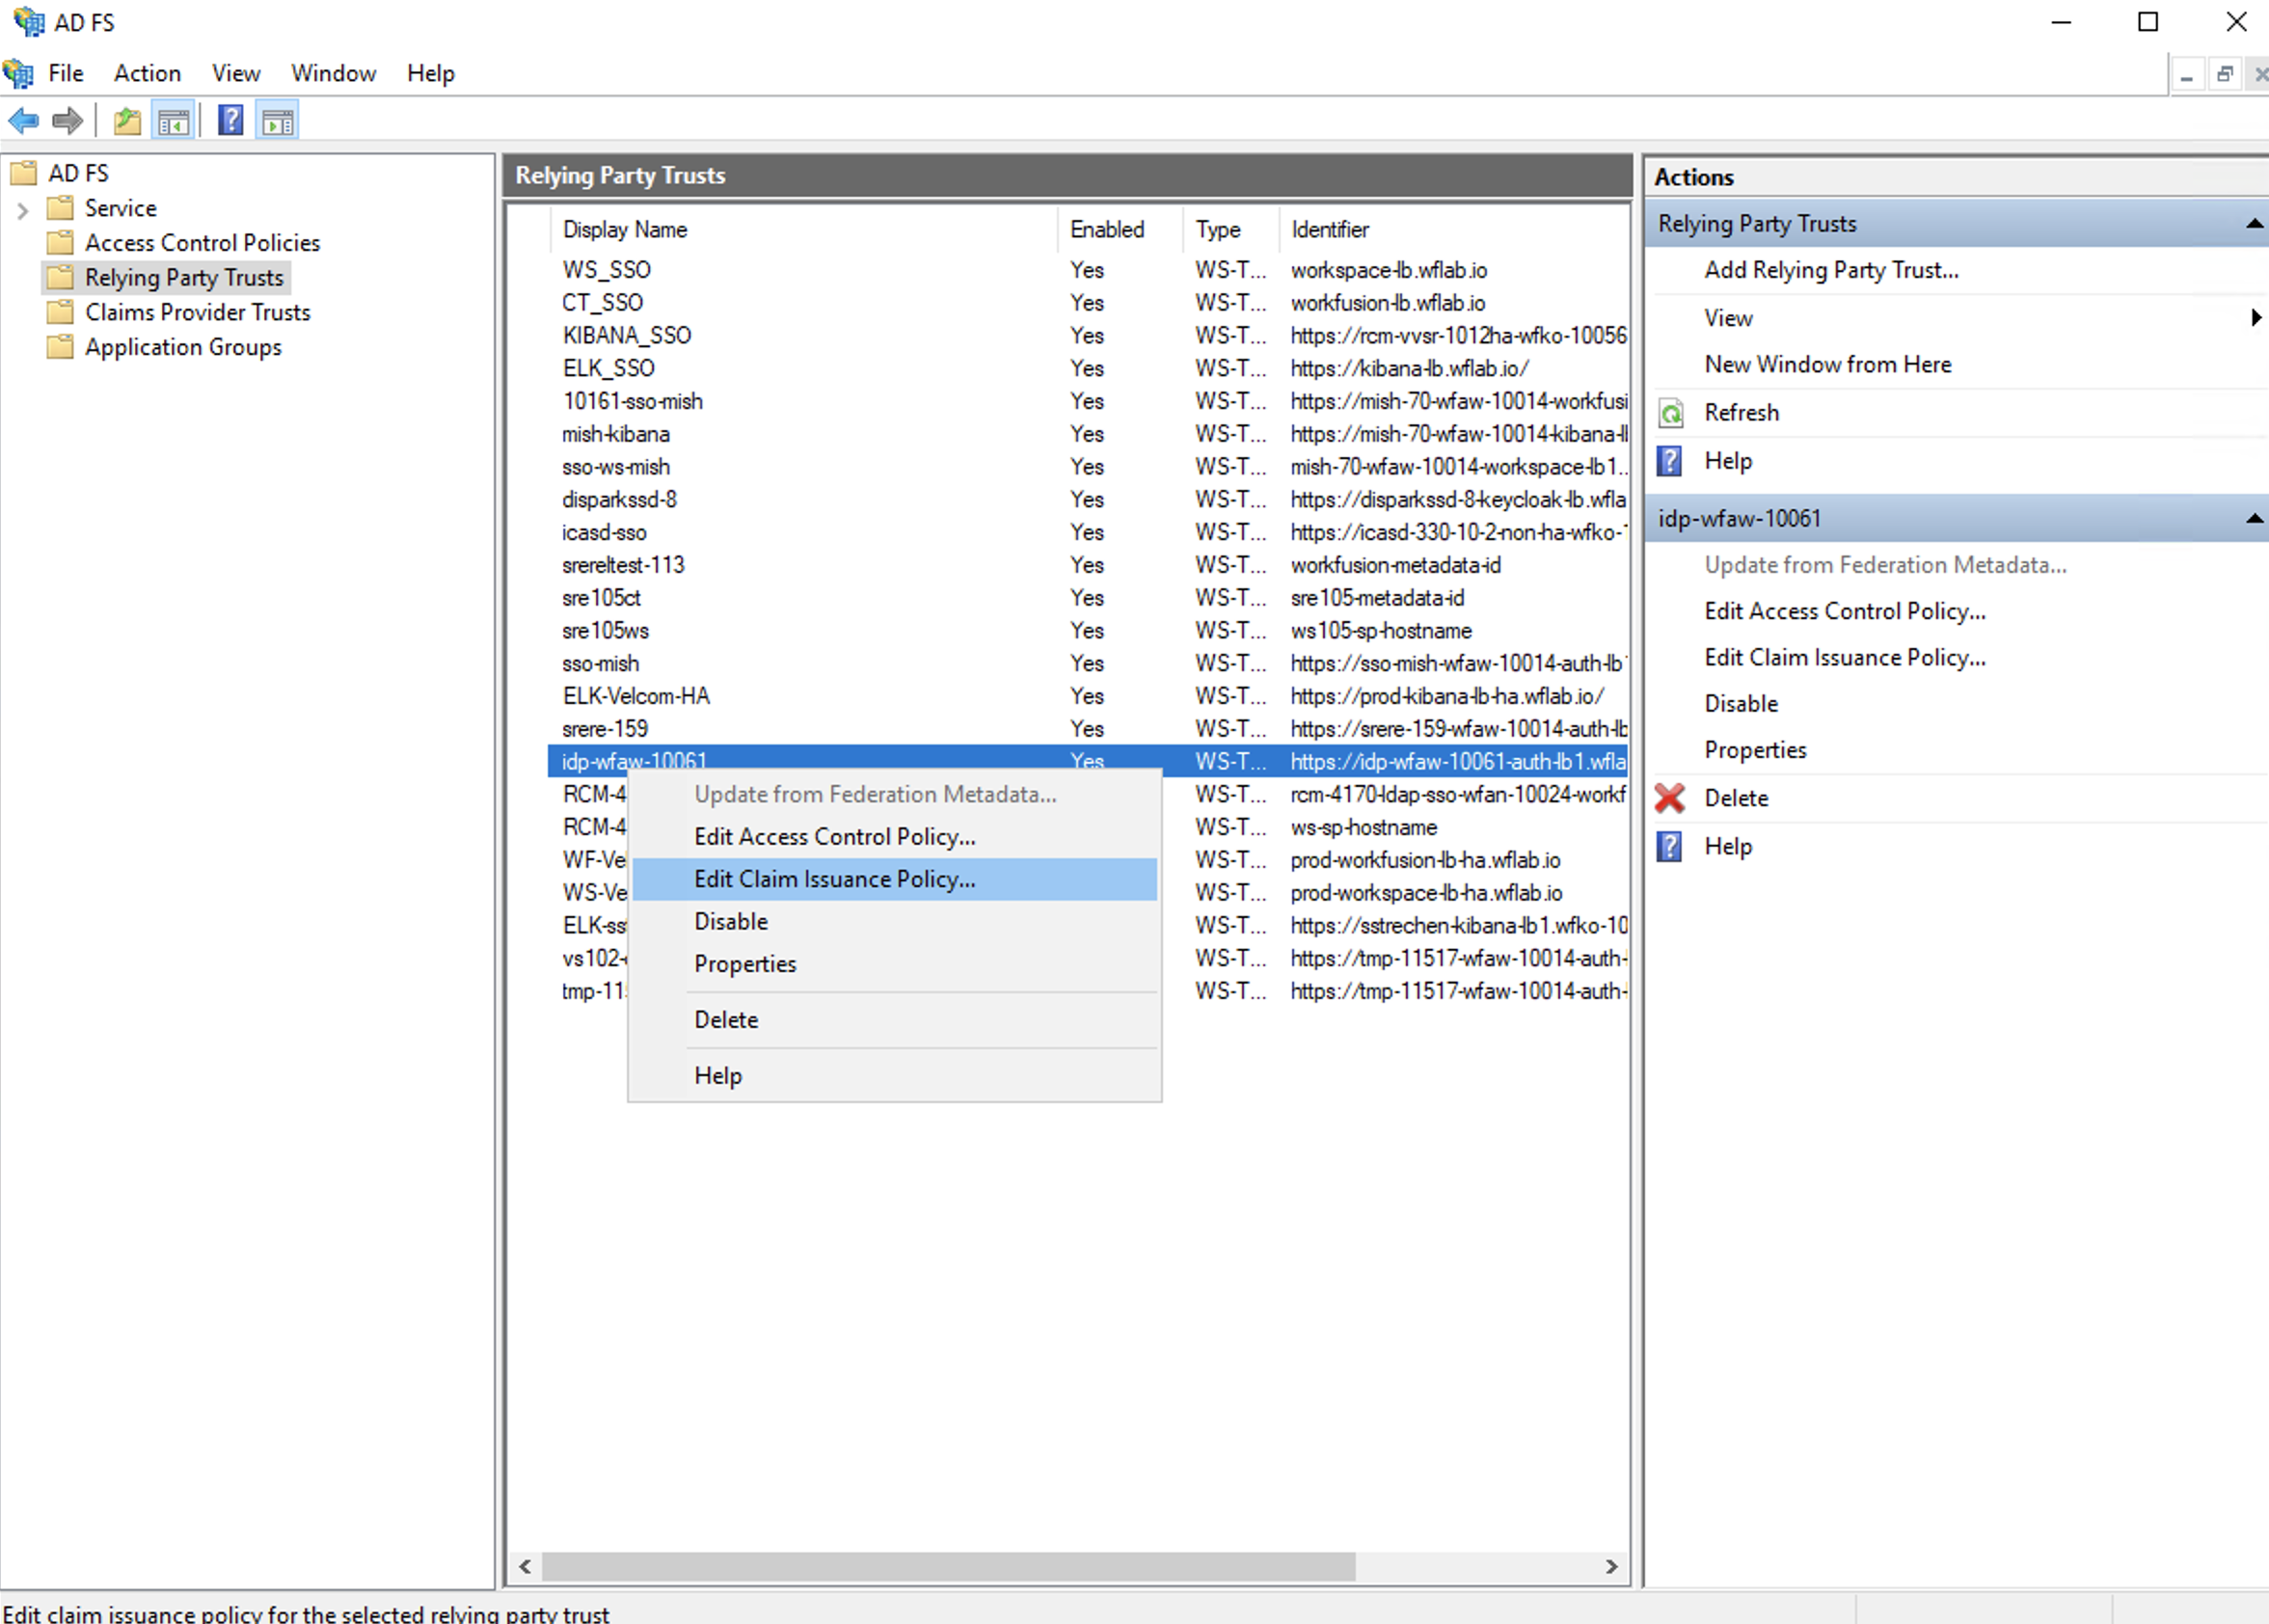Click the green Refresh icon in Actions
The height and width of the screenshot is (1624, 2269).
pos(1670,413)
